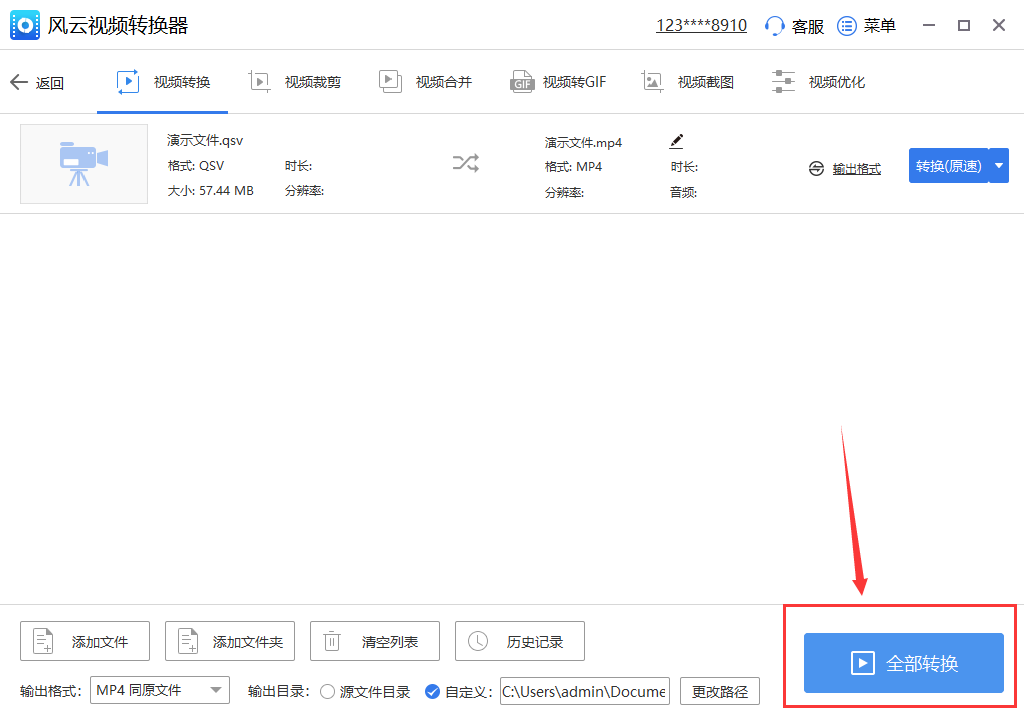Select the 源文件目录 radio button

pyautogui.click(x=327, y=692)
